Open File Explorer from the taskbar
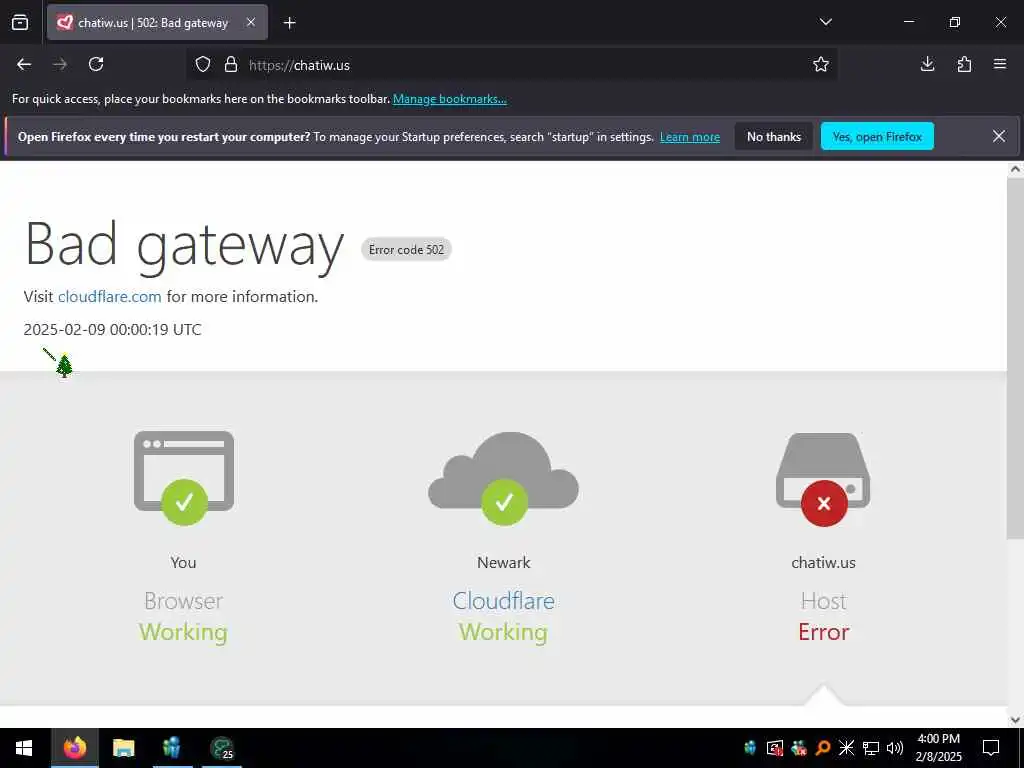The height and width of the screenshot is (768, 1024). [x=123, y=748]
